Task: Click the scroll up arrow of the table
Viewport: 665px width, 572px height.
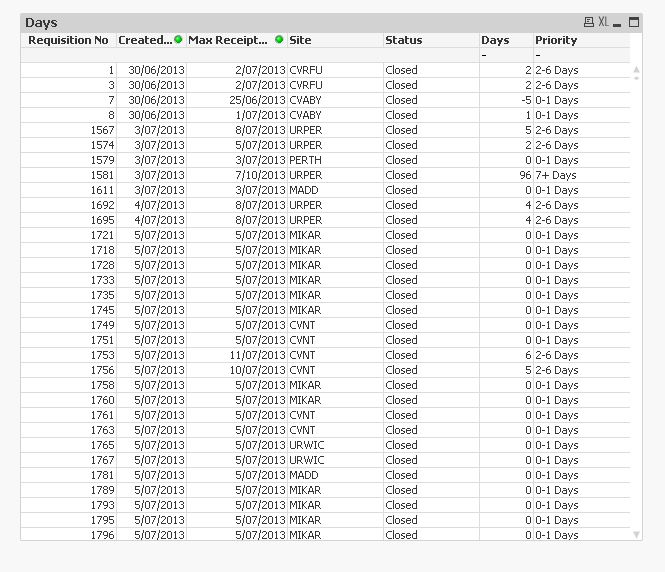Action: click(636, 70)
